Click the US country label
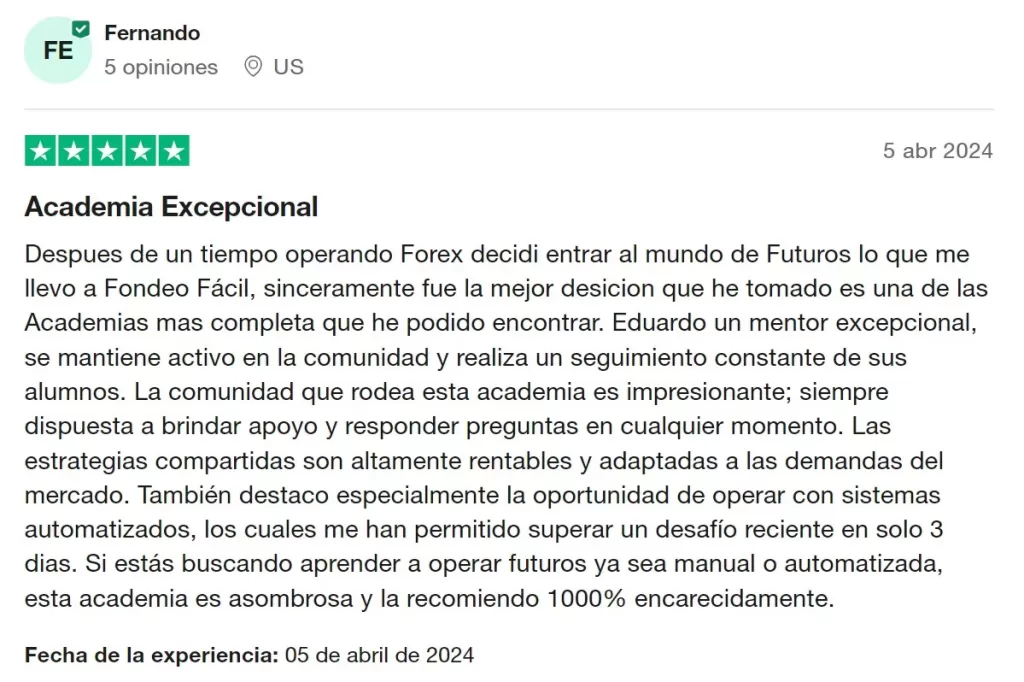Image resolution: width=1024 pixels, height=682 pixels. click(289, 67)
